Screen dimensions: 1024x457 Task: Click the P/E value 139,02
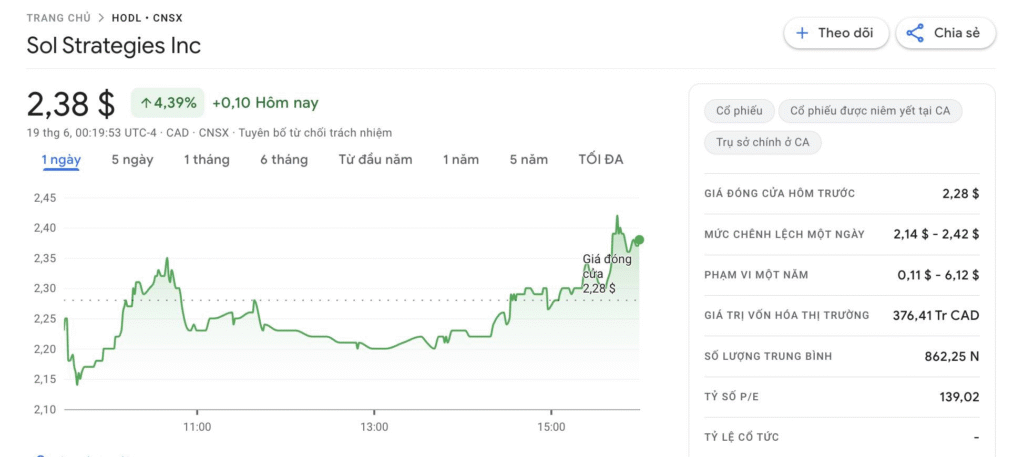coord(959,397)
